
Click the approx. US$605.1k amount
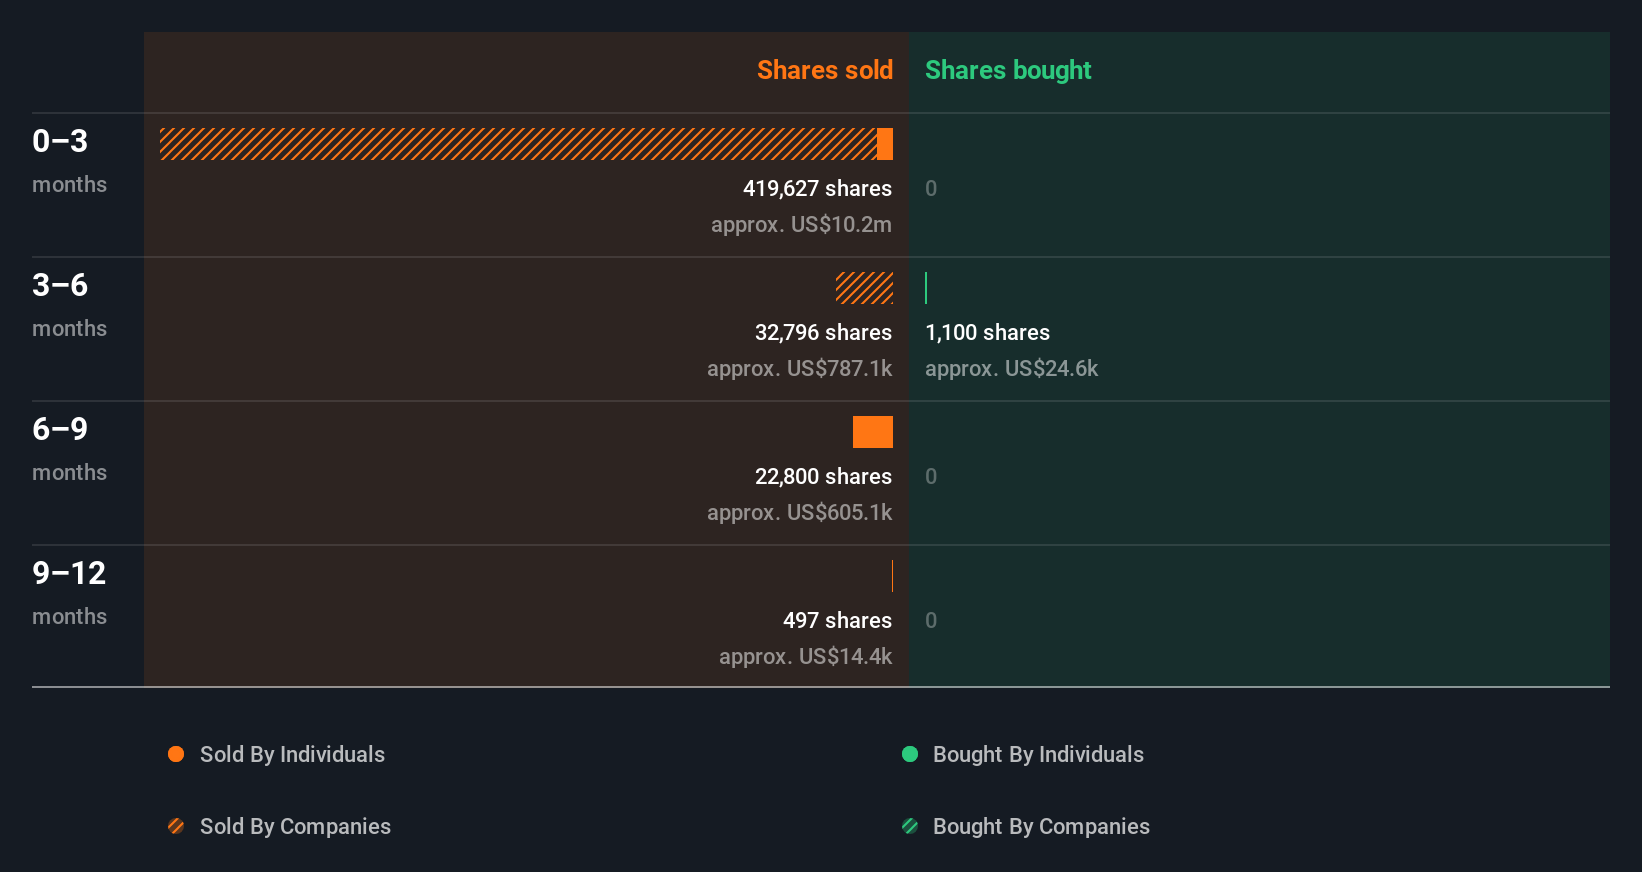[799, 512]
